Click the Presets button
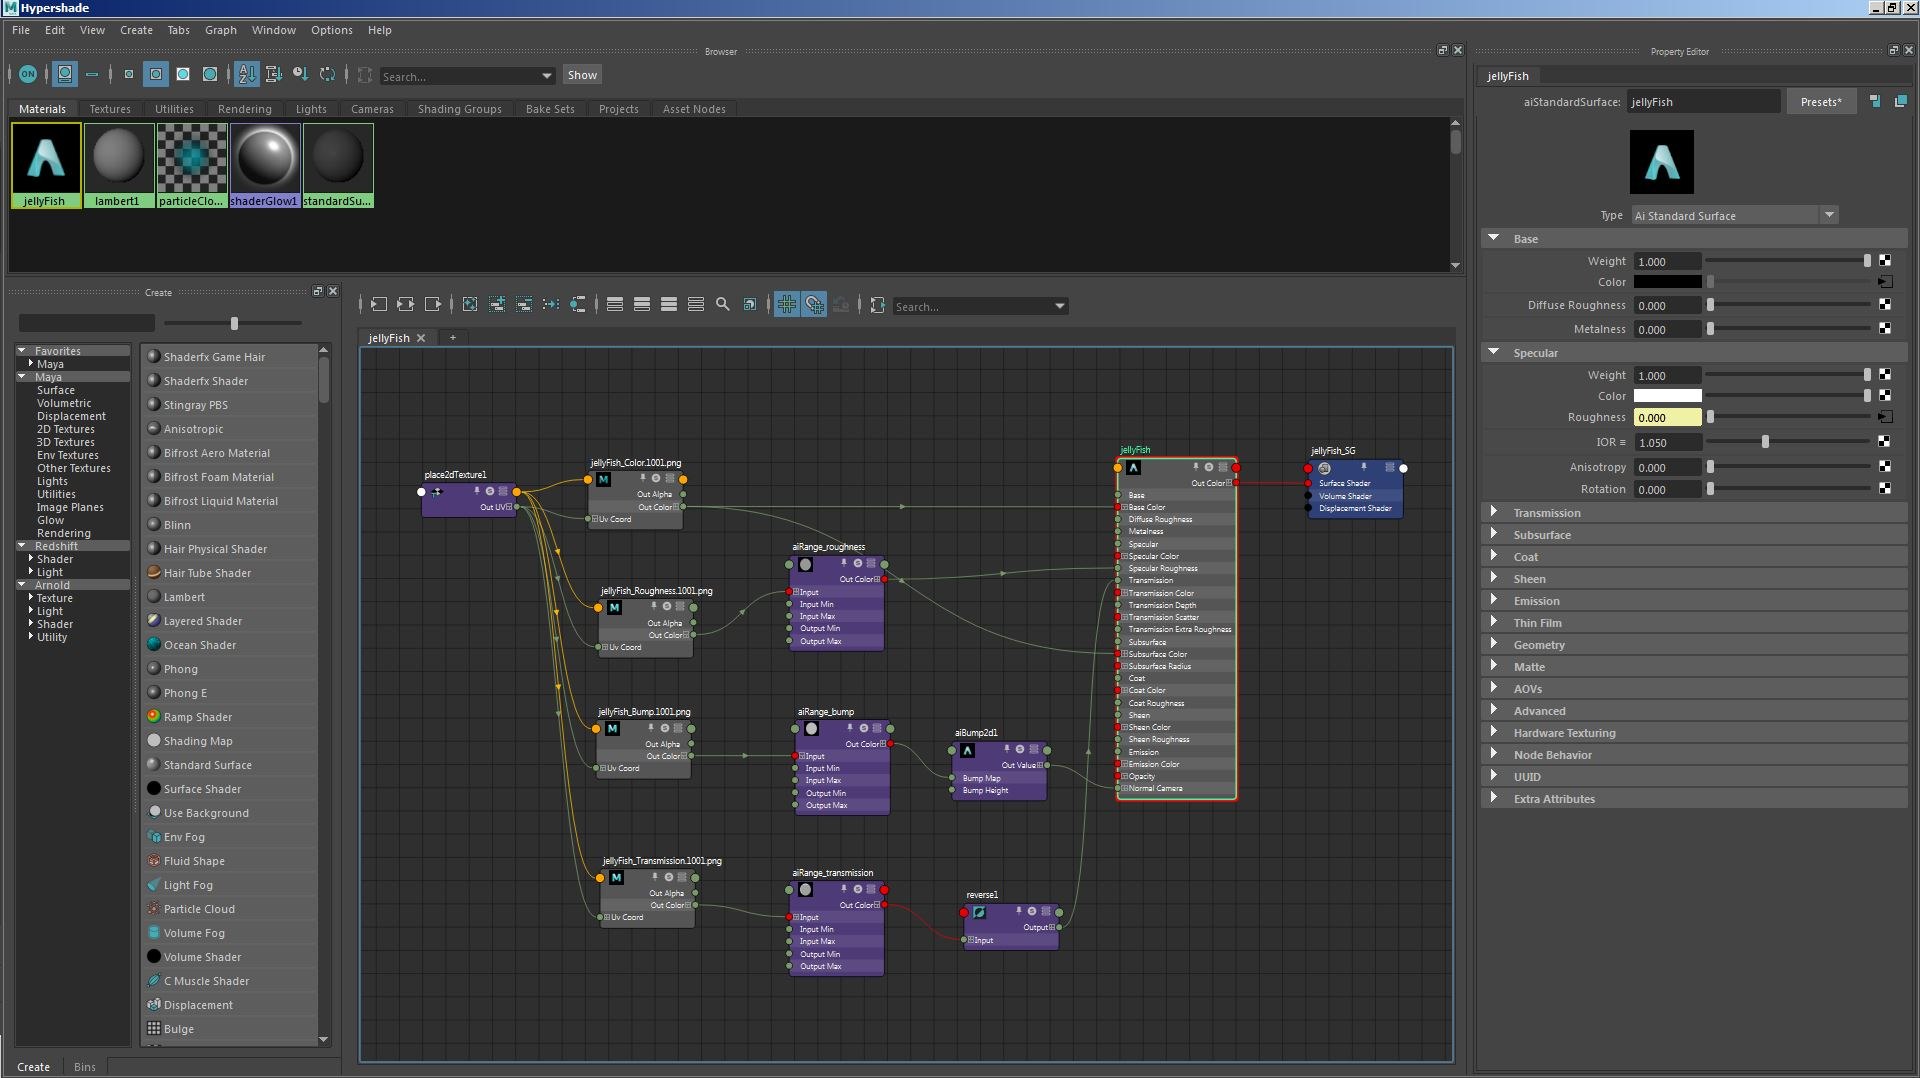This screenshot has height=1078, width=1920. (1820, 102)
